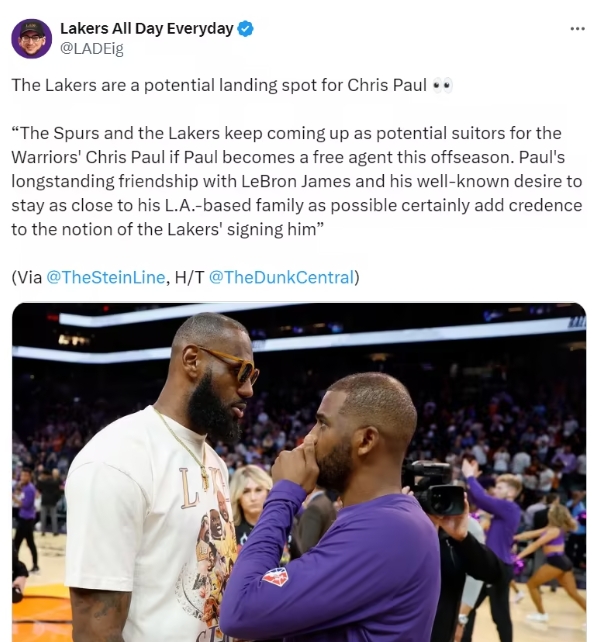595x642 pixels.
Task: Open the Lakers All Day Everyday profile avatar
Action: (x=32, y=39)
